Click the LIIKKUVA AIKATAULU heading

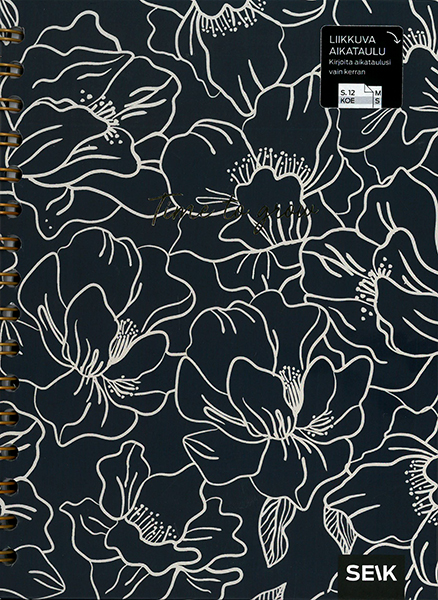[357, 45]
